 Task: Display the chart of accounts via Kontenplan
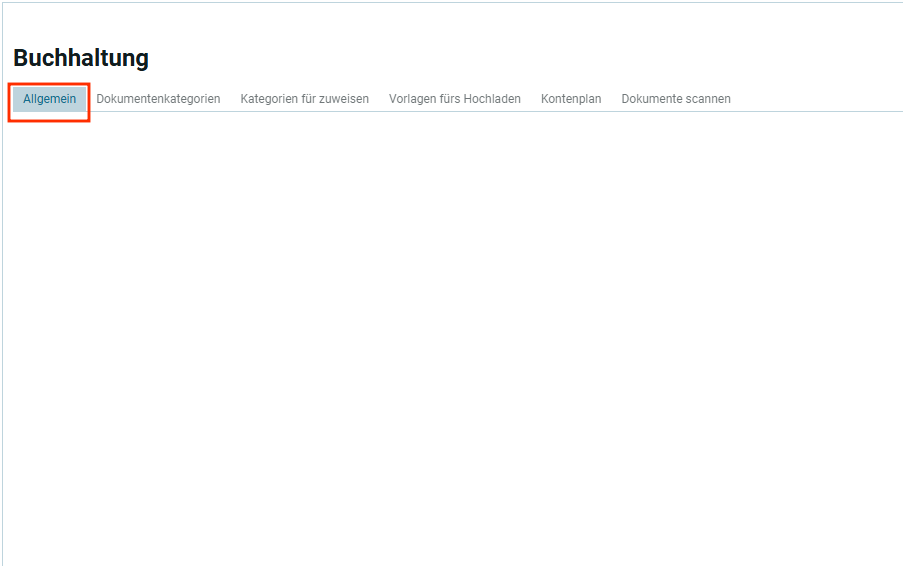(571, 99)
